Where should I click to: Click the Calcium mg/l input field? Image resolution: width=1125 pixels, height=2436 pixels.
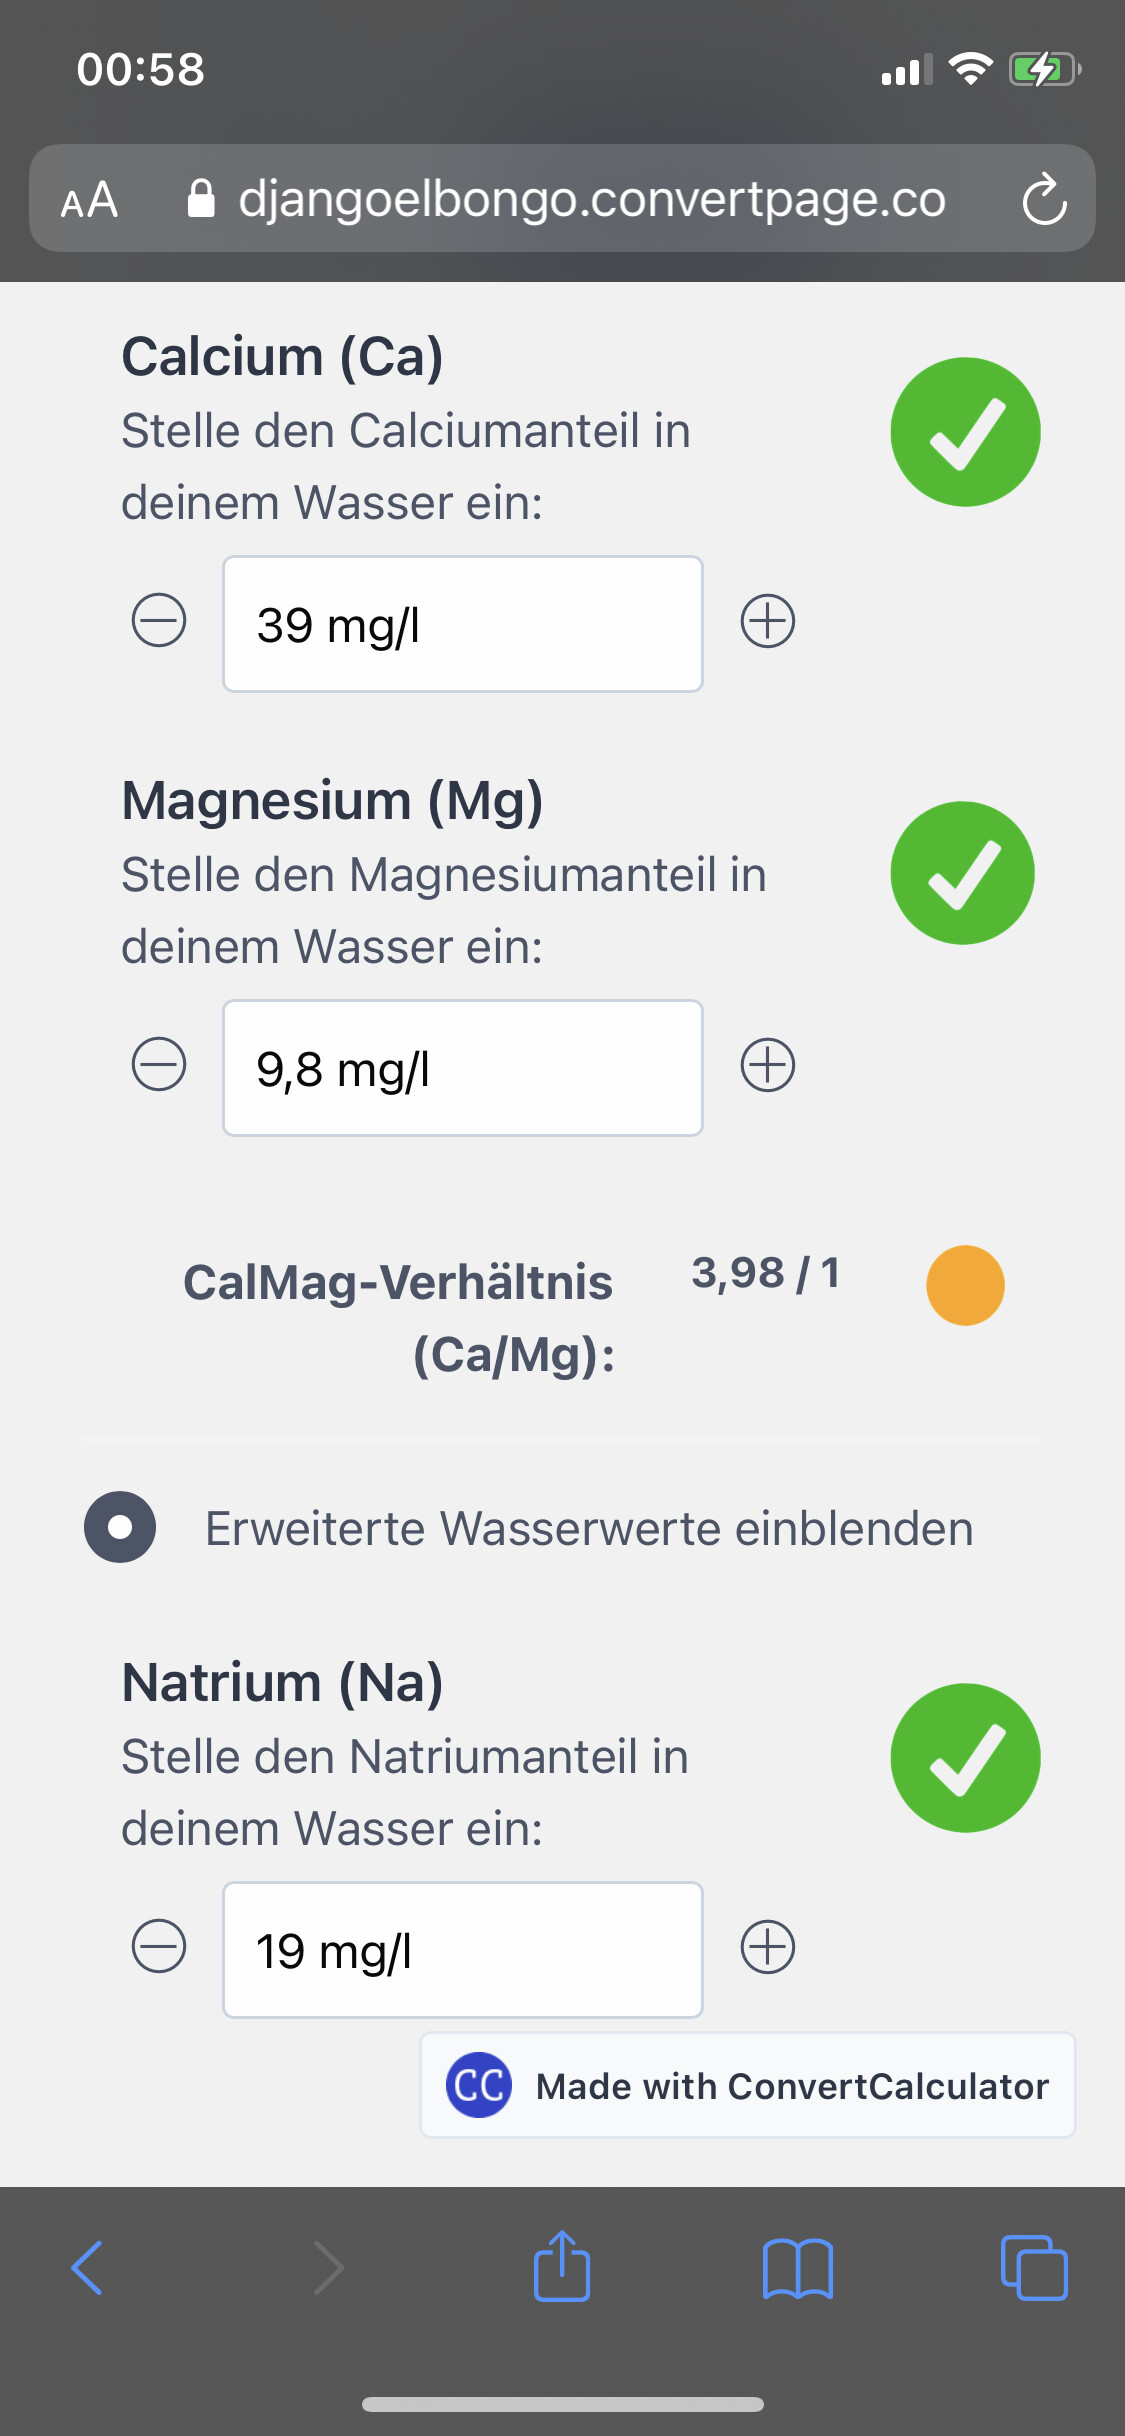point(462,624)
